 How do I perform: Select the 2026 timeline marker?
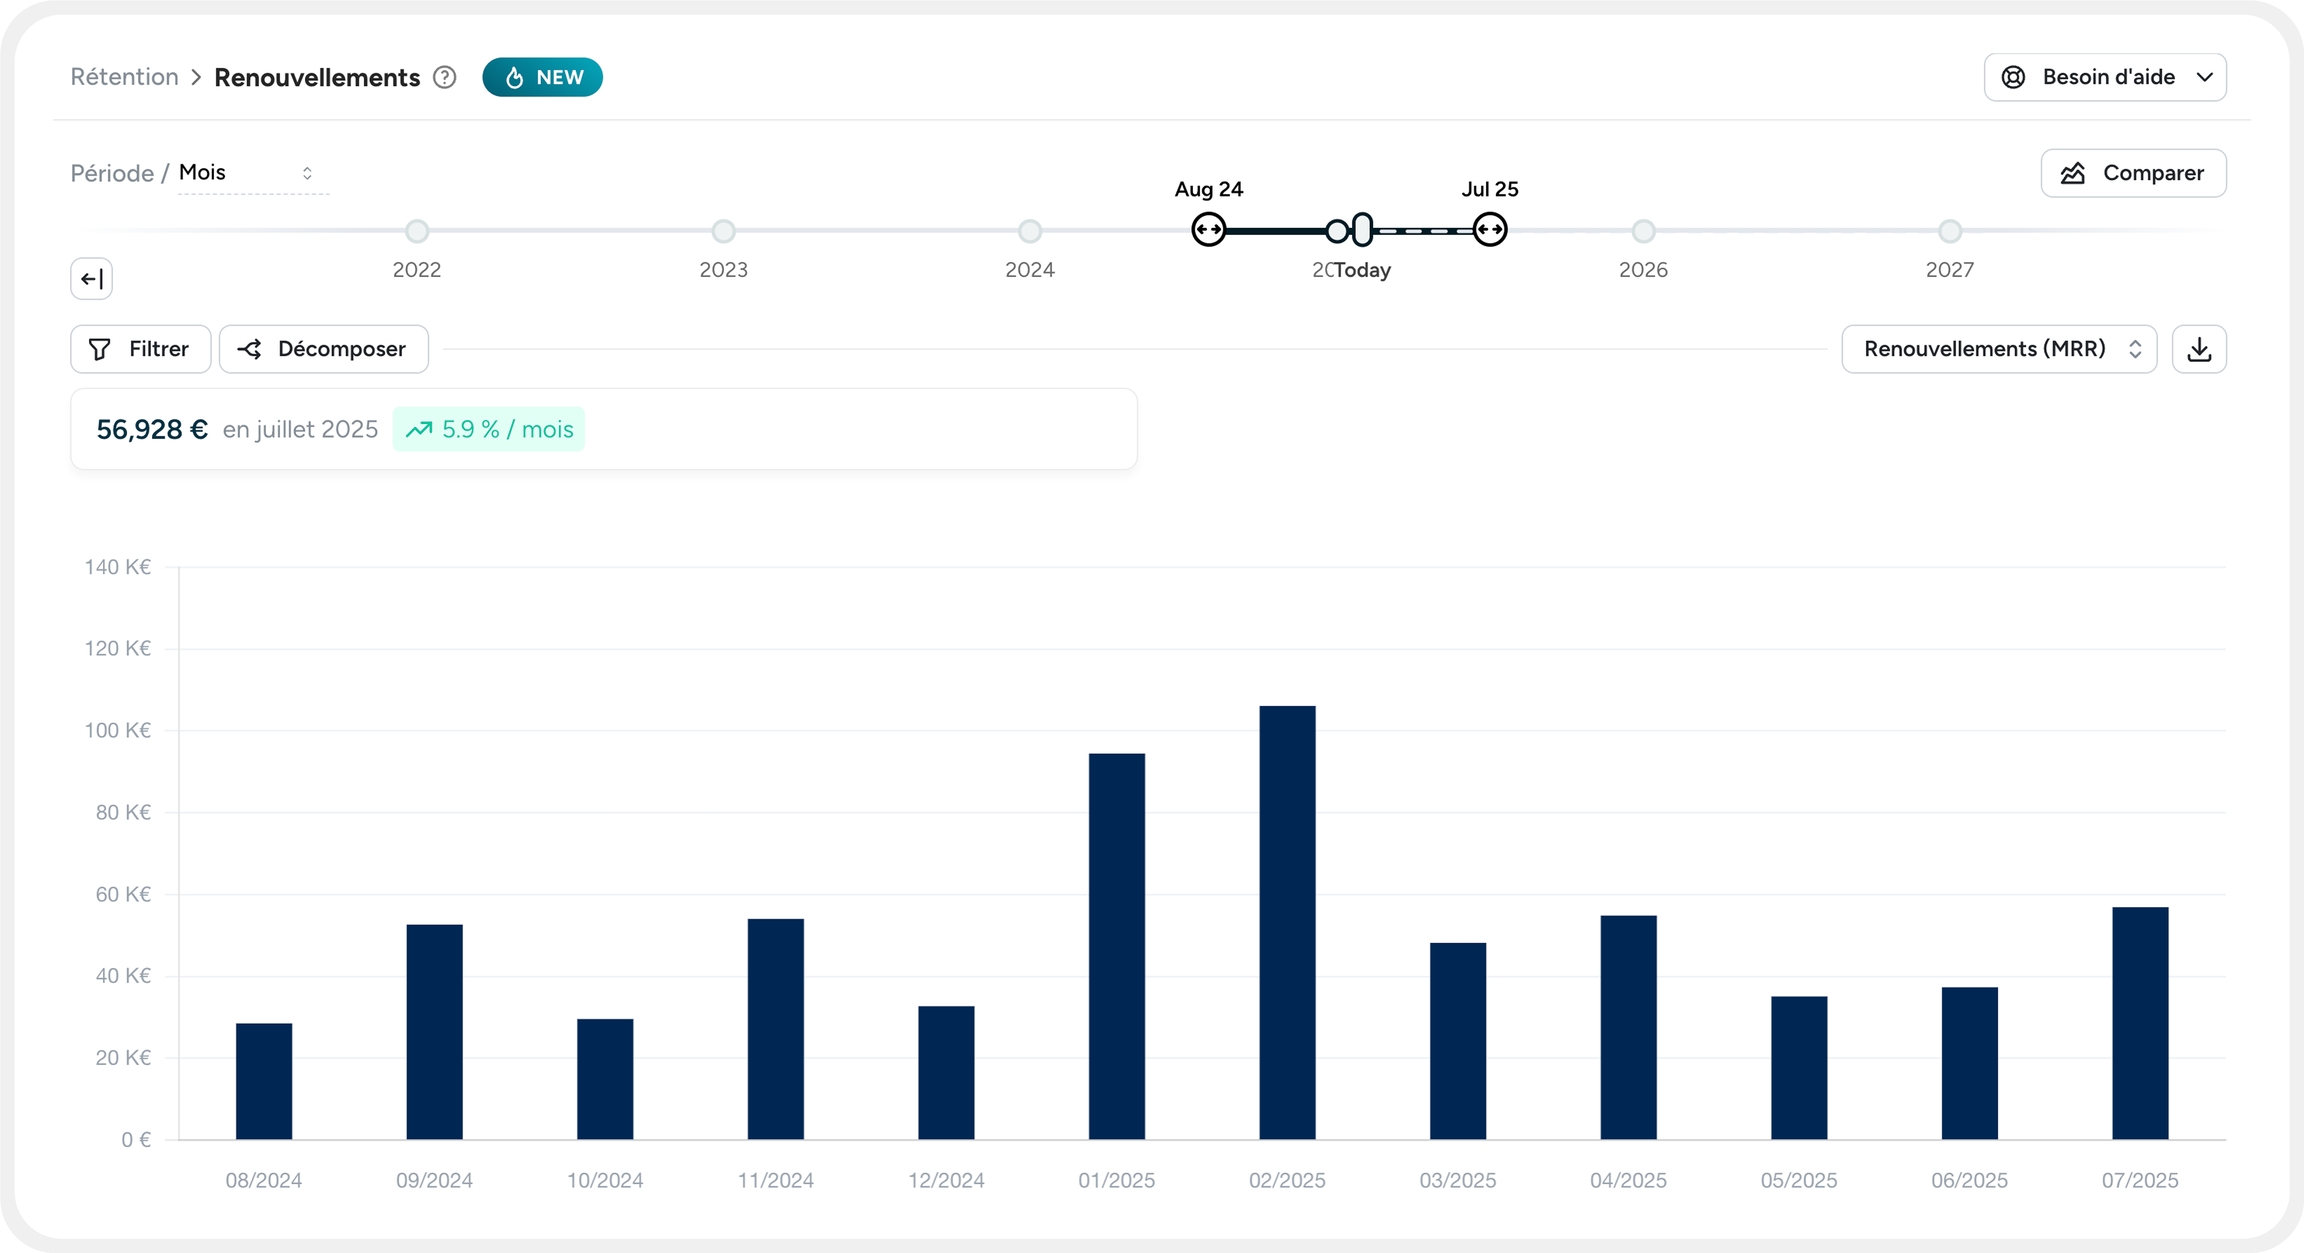point(1643,231)
